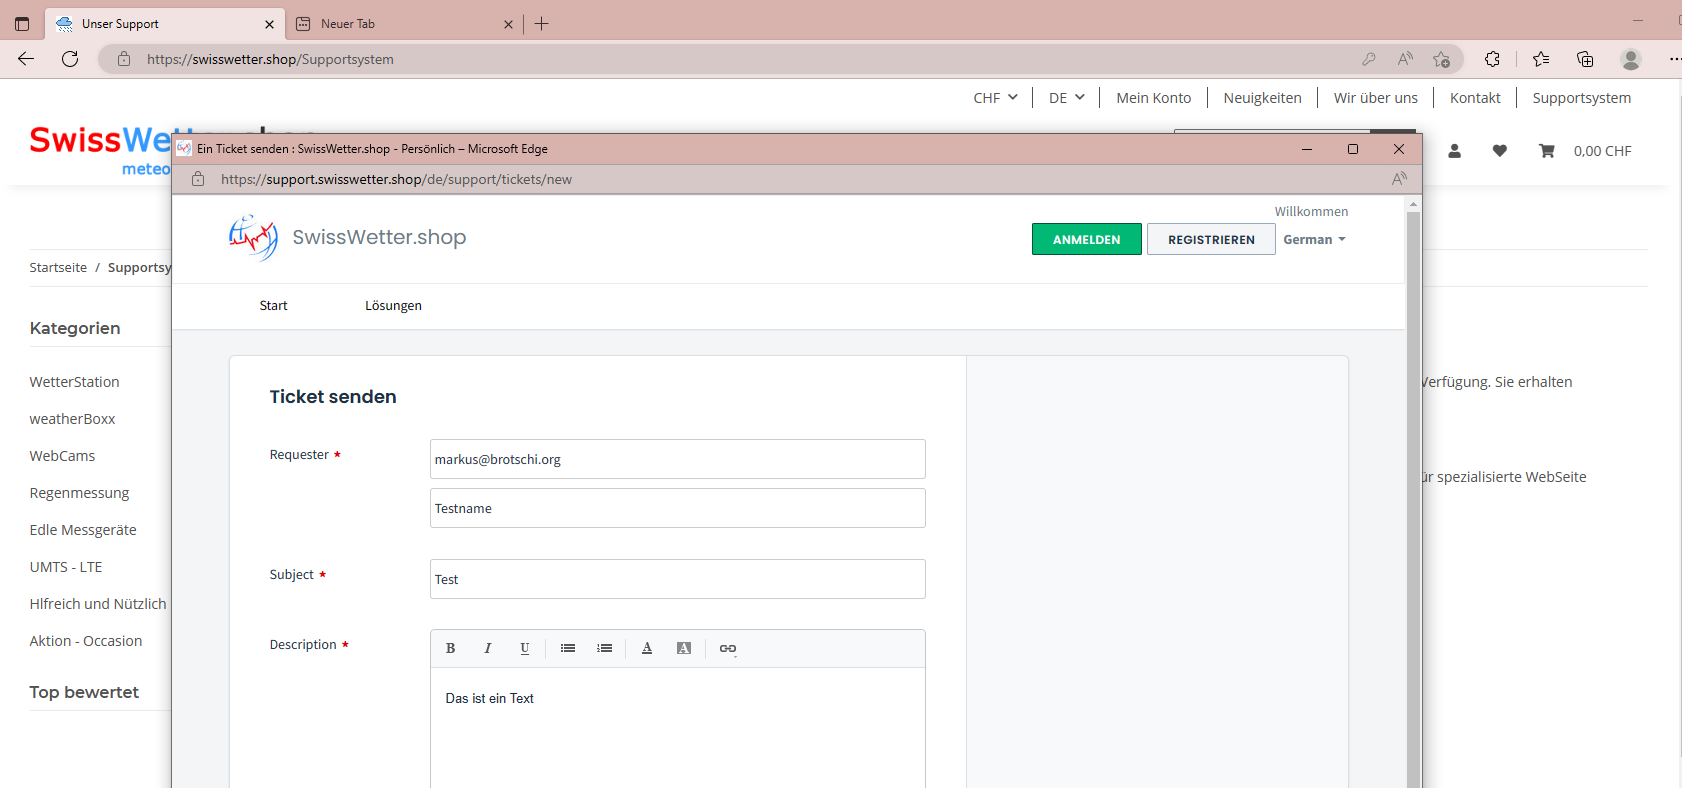Open text color picker in editor
The height and width of the screenshot is (788, 1682).
coord(647,648)
